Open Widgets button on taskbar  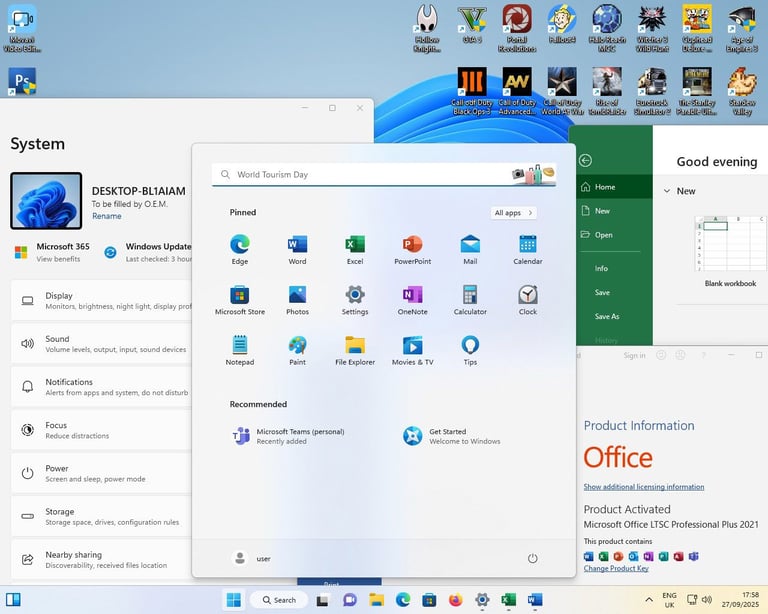[x=13, y=599]
